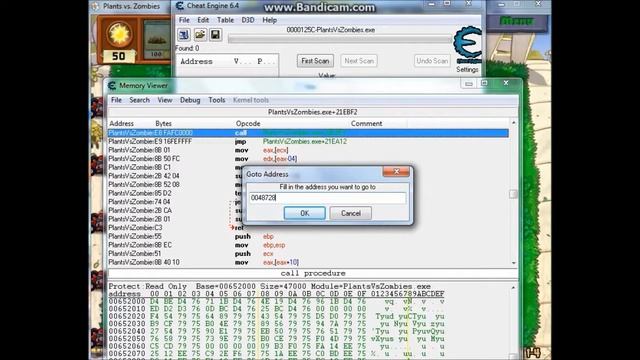Minimize the Memory Viewer window
This screenshot has height=360, width=640.
[469, 84]
